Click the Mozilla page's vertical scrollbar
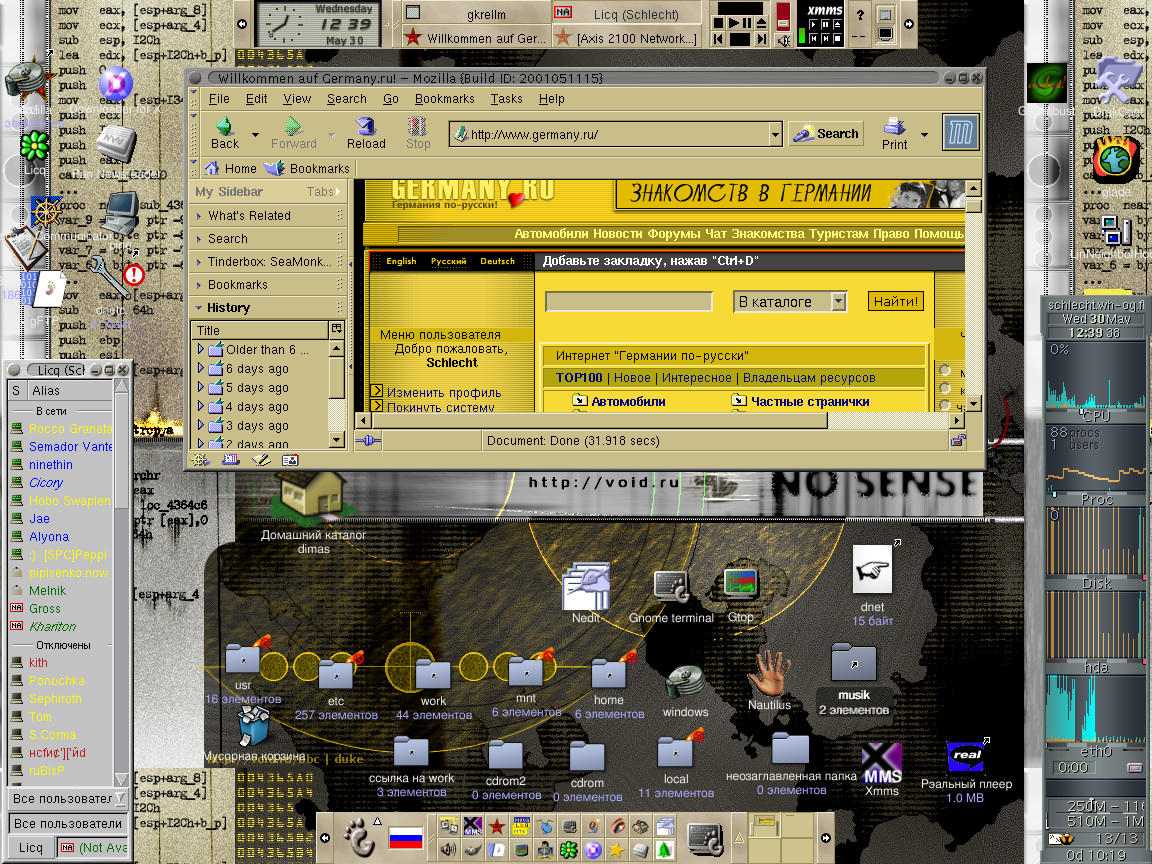Screen dimensions: 1152x864 (x=973, y=295)
